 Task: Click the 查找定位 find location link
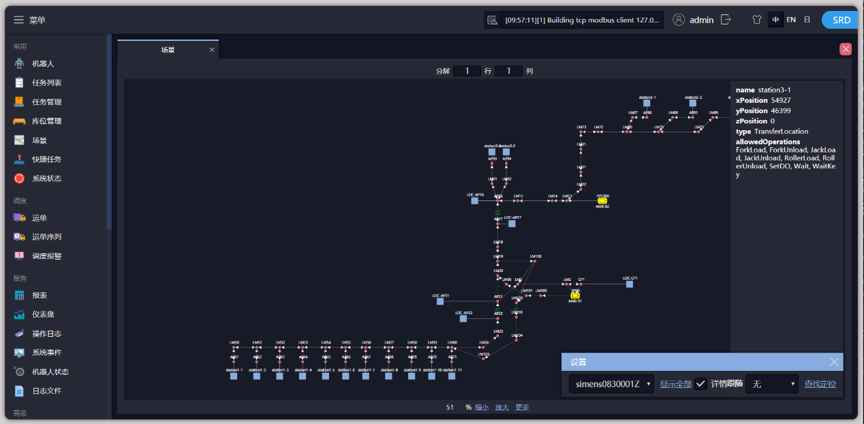(820, 384)
